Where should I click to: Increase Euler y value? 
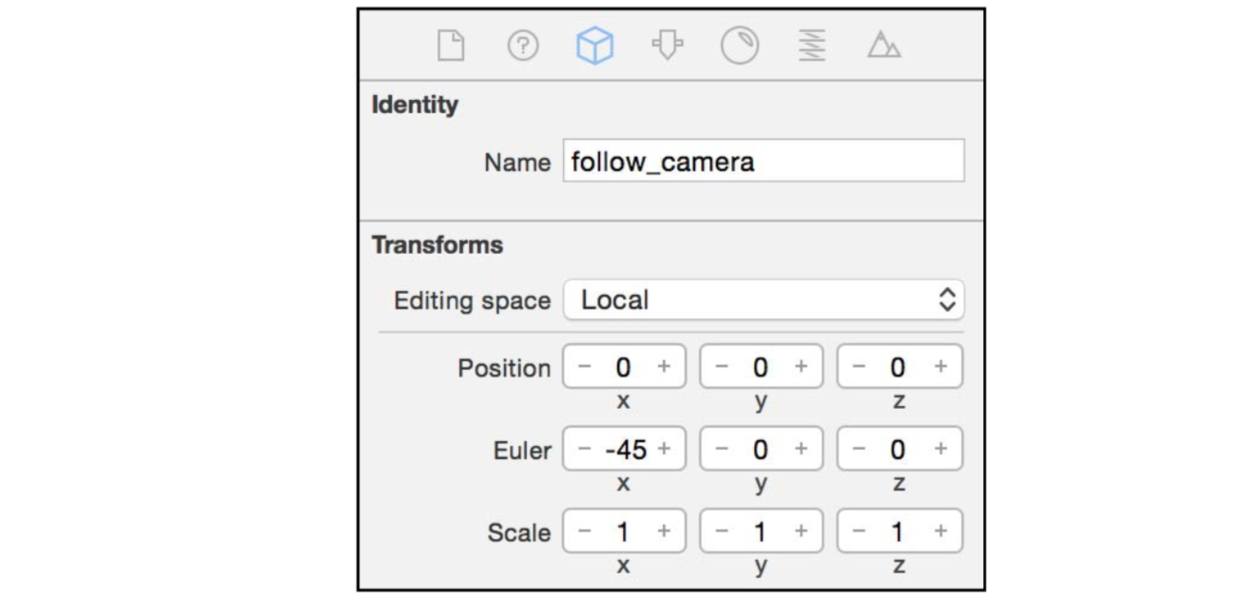click(x=801, y=450)
